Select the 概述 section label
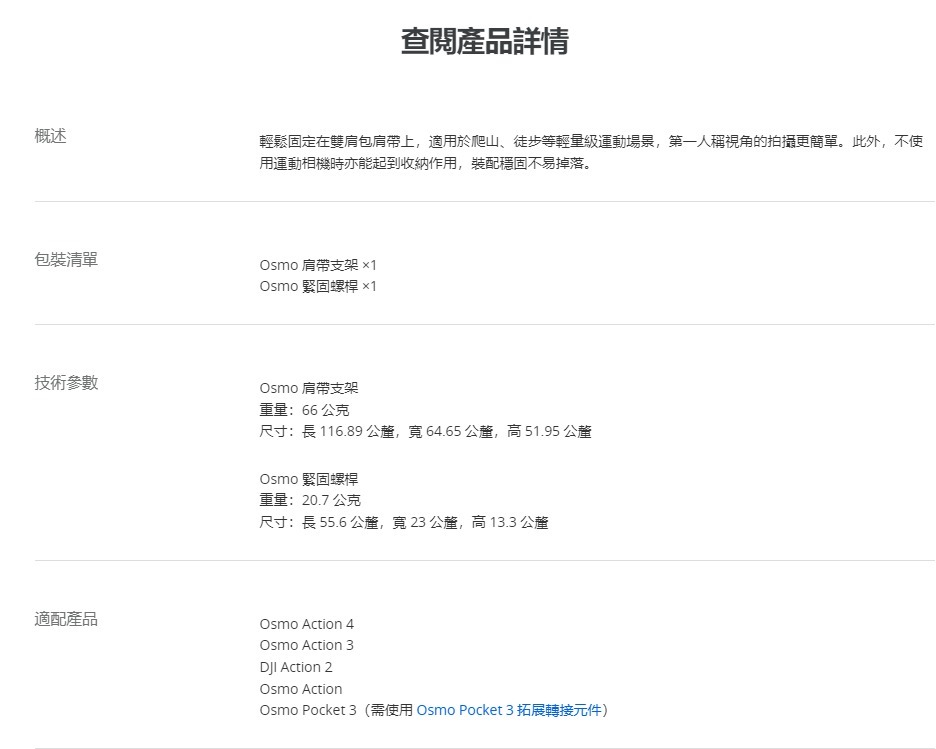The image size is (936, 749). (x=51, y=136)
